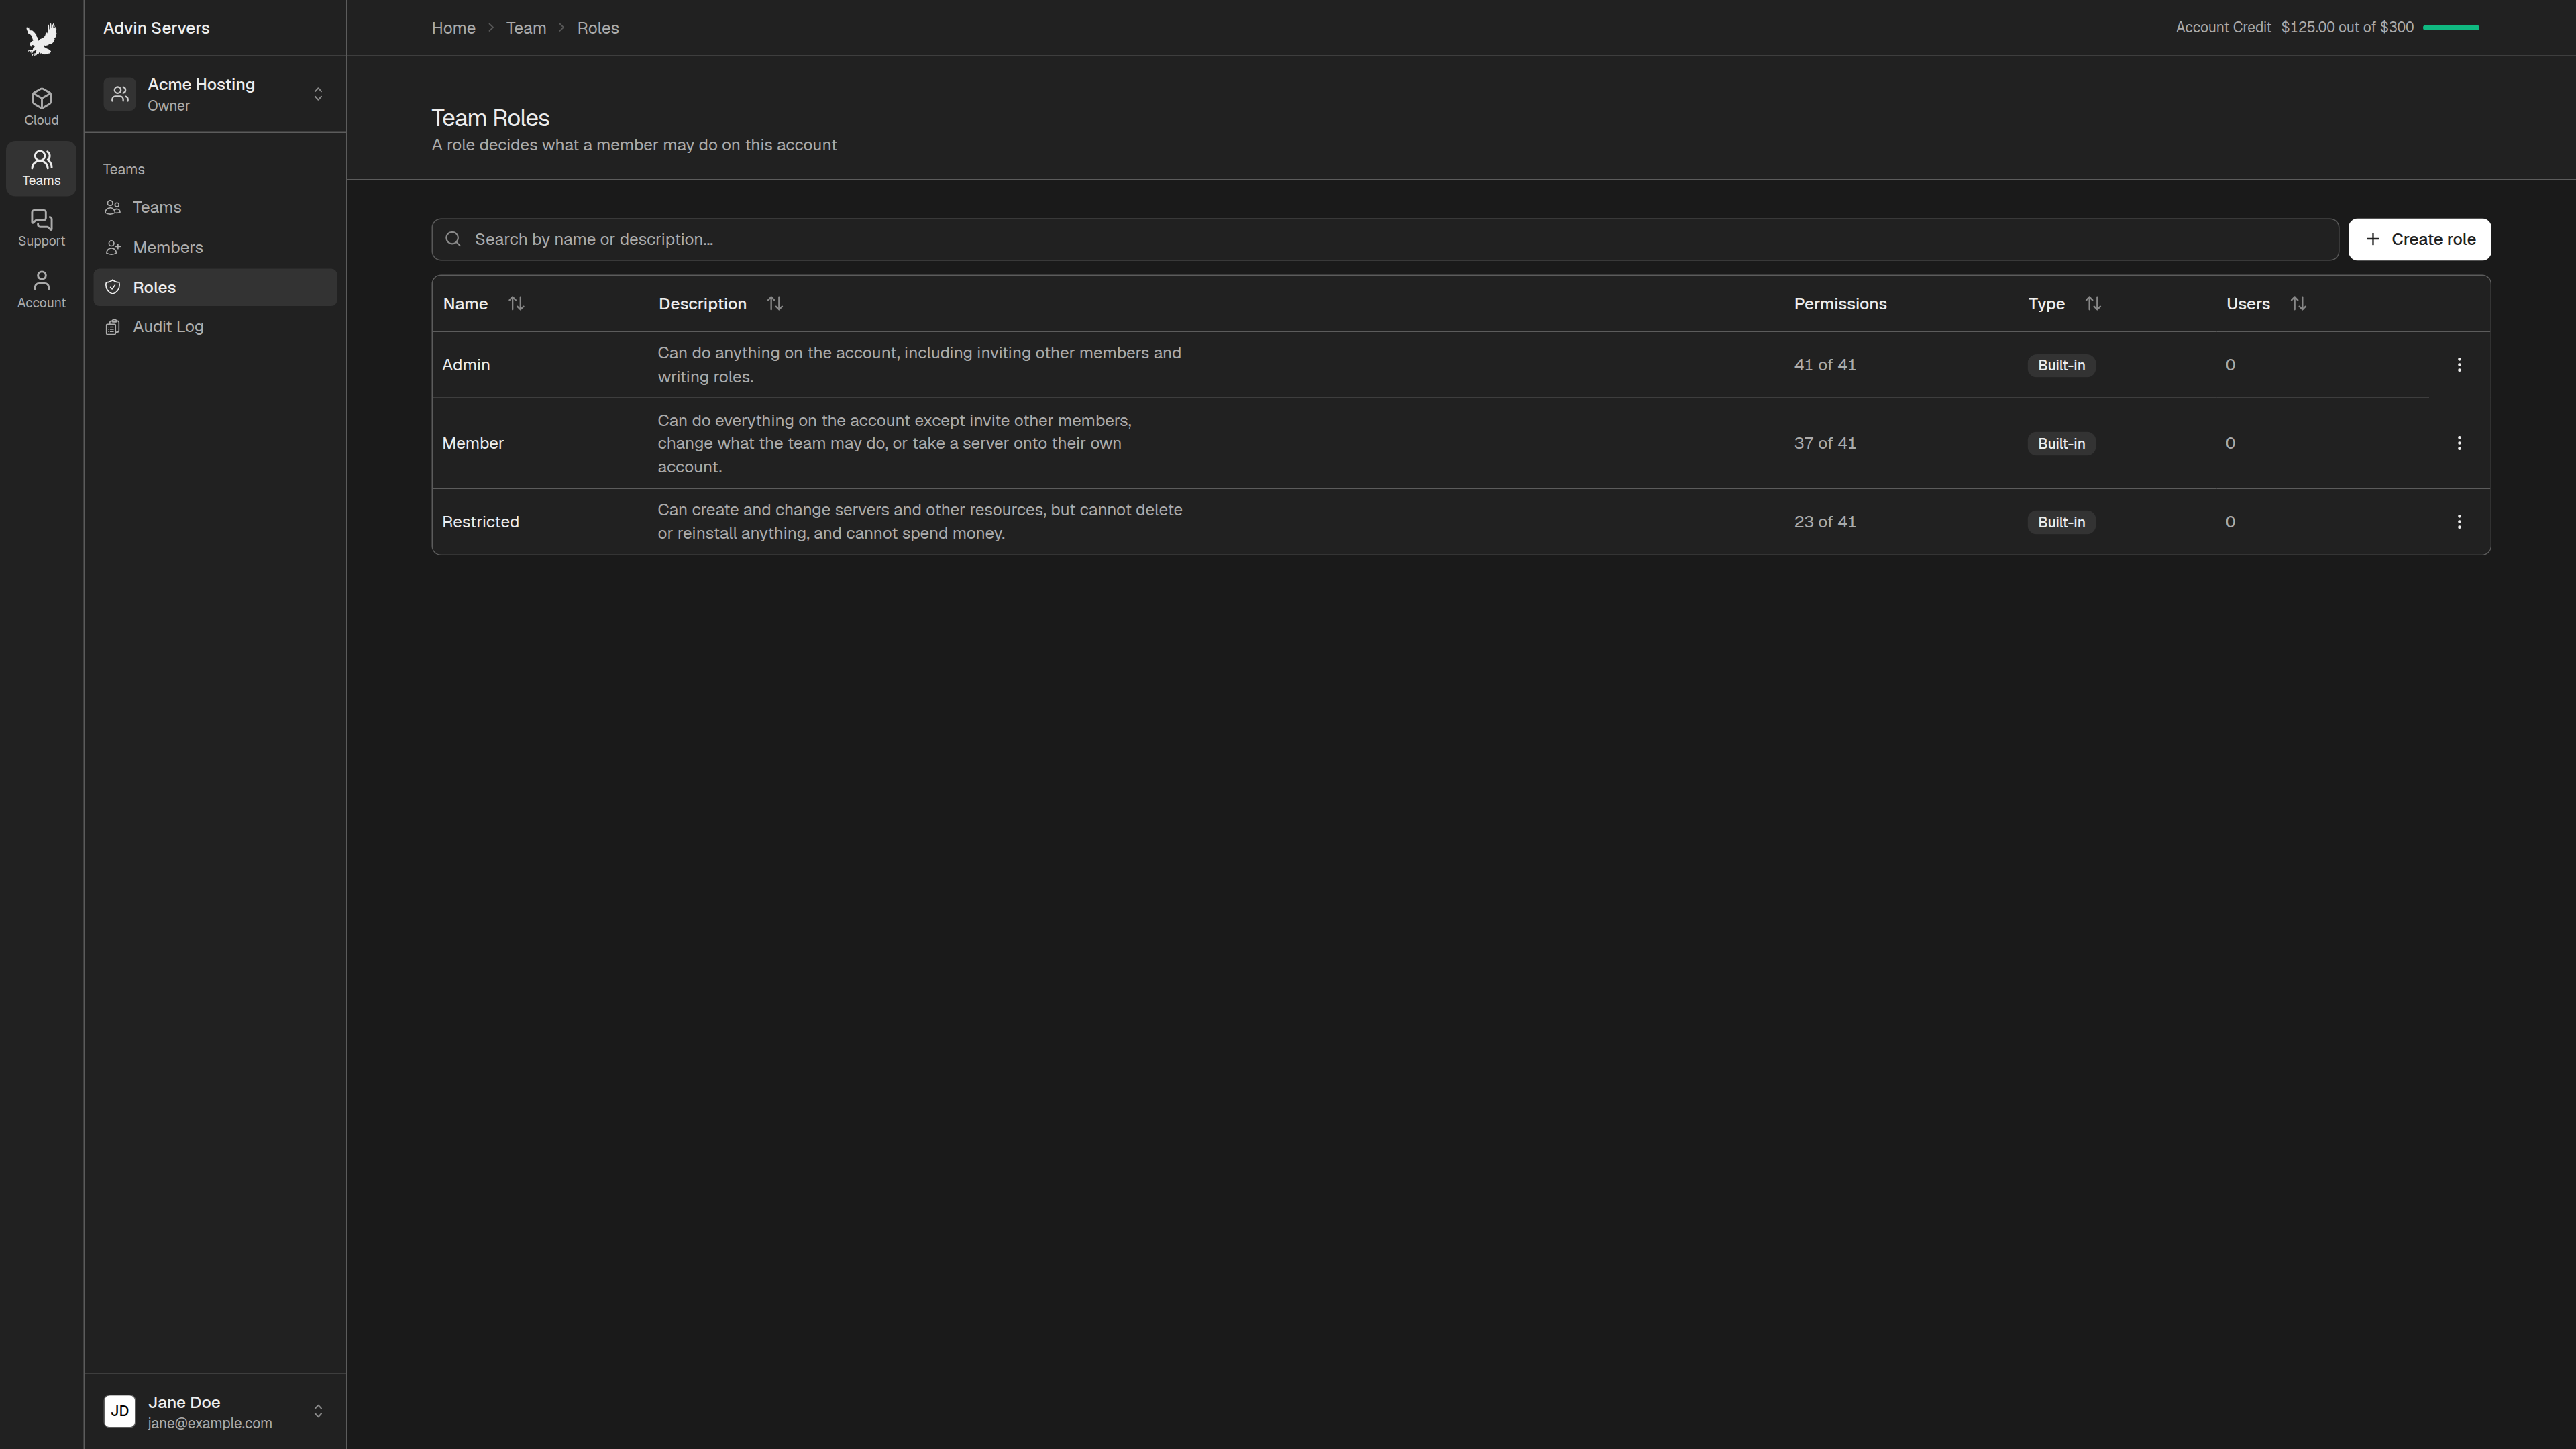2576x1449 pixels.
Task: Expand the Jane Doe user menu
Action: [318, 1411]
